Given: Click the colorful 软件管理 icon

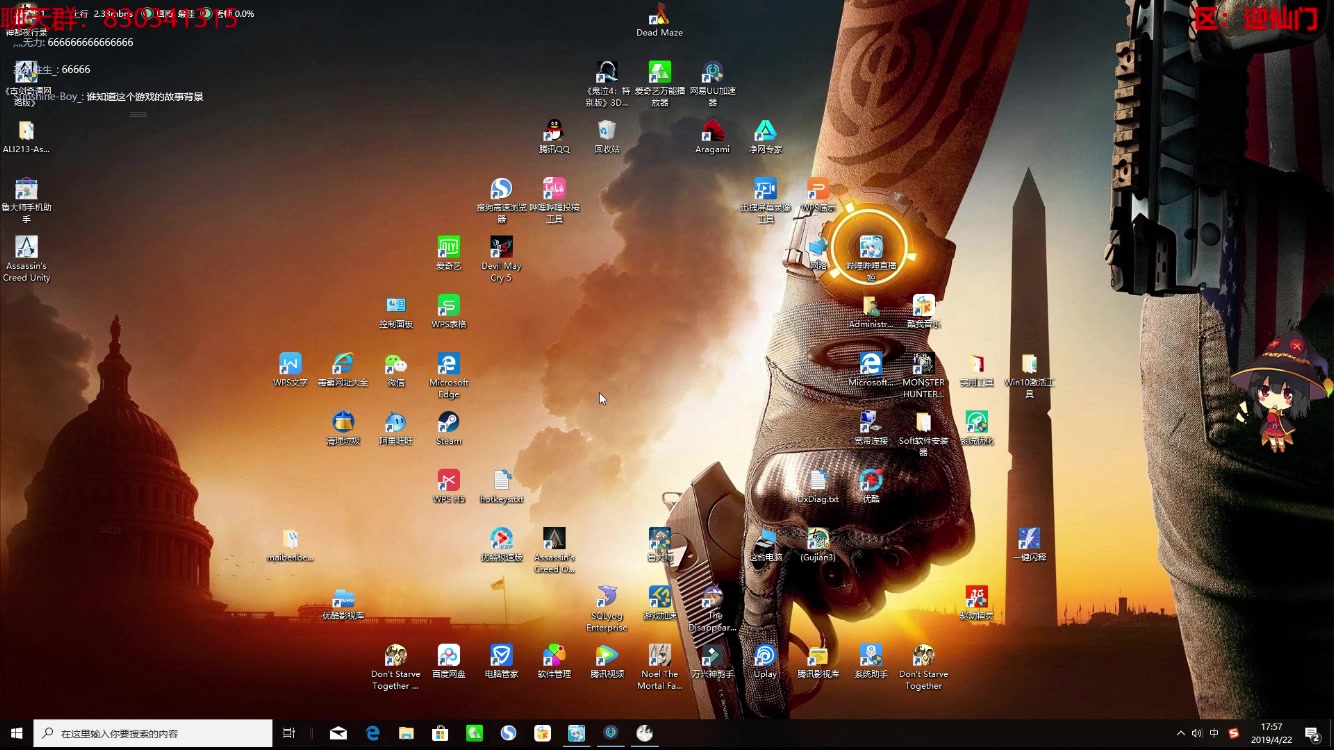Looking at the screenshot, I should pyautogui.click(x=554, y=662).
